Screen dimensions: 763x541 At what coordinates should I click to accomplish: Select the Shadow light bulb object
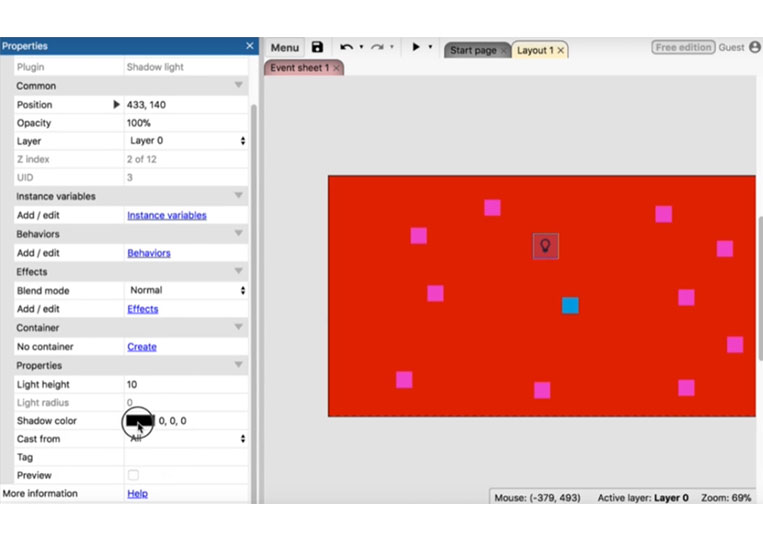pos(545,246)
